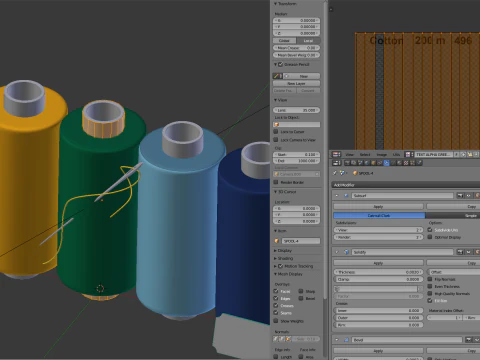
Task: Collapse the Item panel
Action: (275, 231)
